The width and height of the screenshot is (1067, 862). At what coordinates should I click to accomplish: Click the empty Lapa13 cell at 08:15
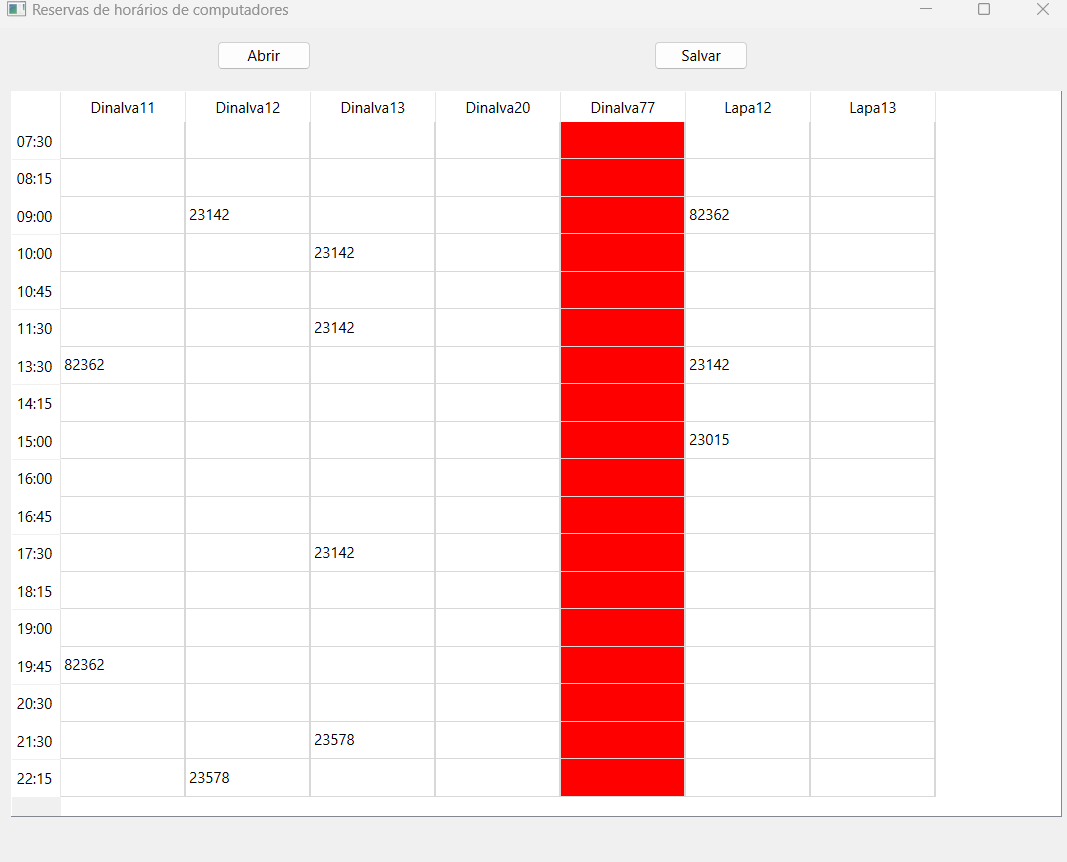tap(872, 177)
